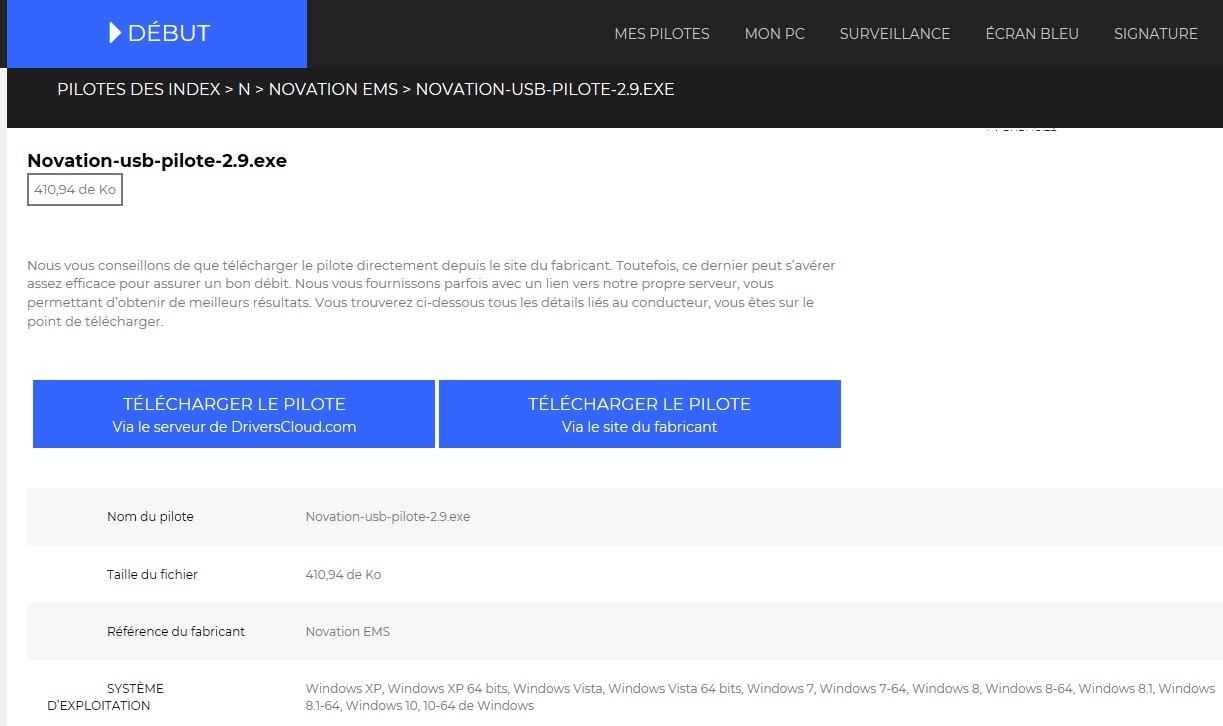Click the SYSTÈME D'EXPLOITATION label
Screen dimensions: 1223x726
[106, 697]
